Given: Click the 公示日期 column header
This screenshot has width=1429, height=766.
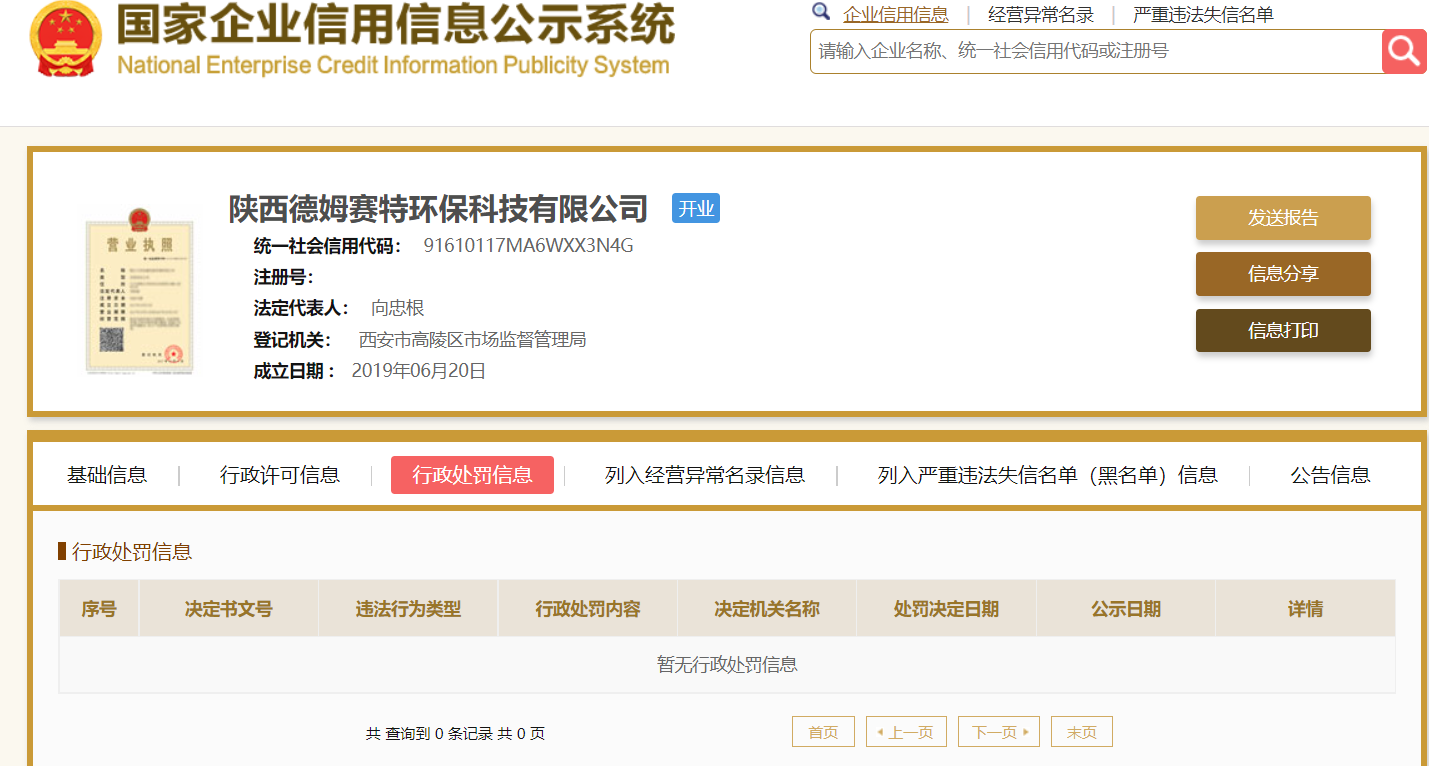Looking at the screenshot, I should 1126,608.
